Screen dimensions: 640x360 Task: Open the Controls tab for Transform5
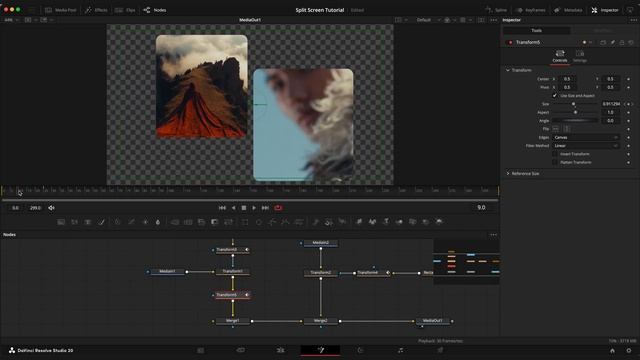560,56
